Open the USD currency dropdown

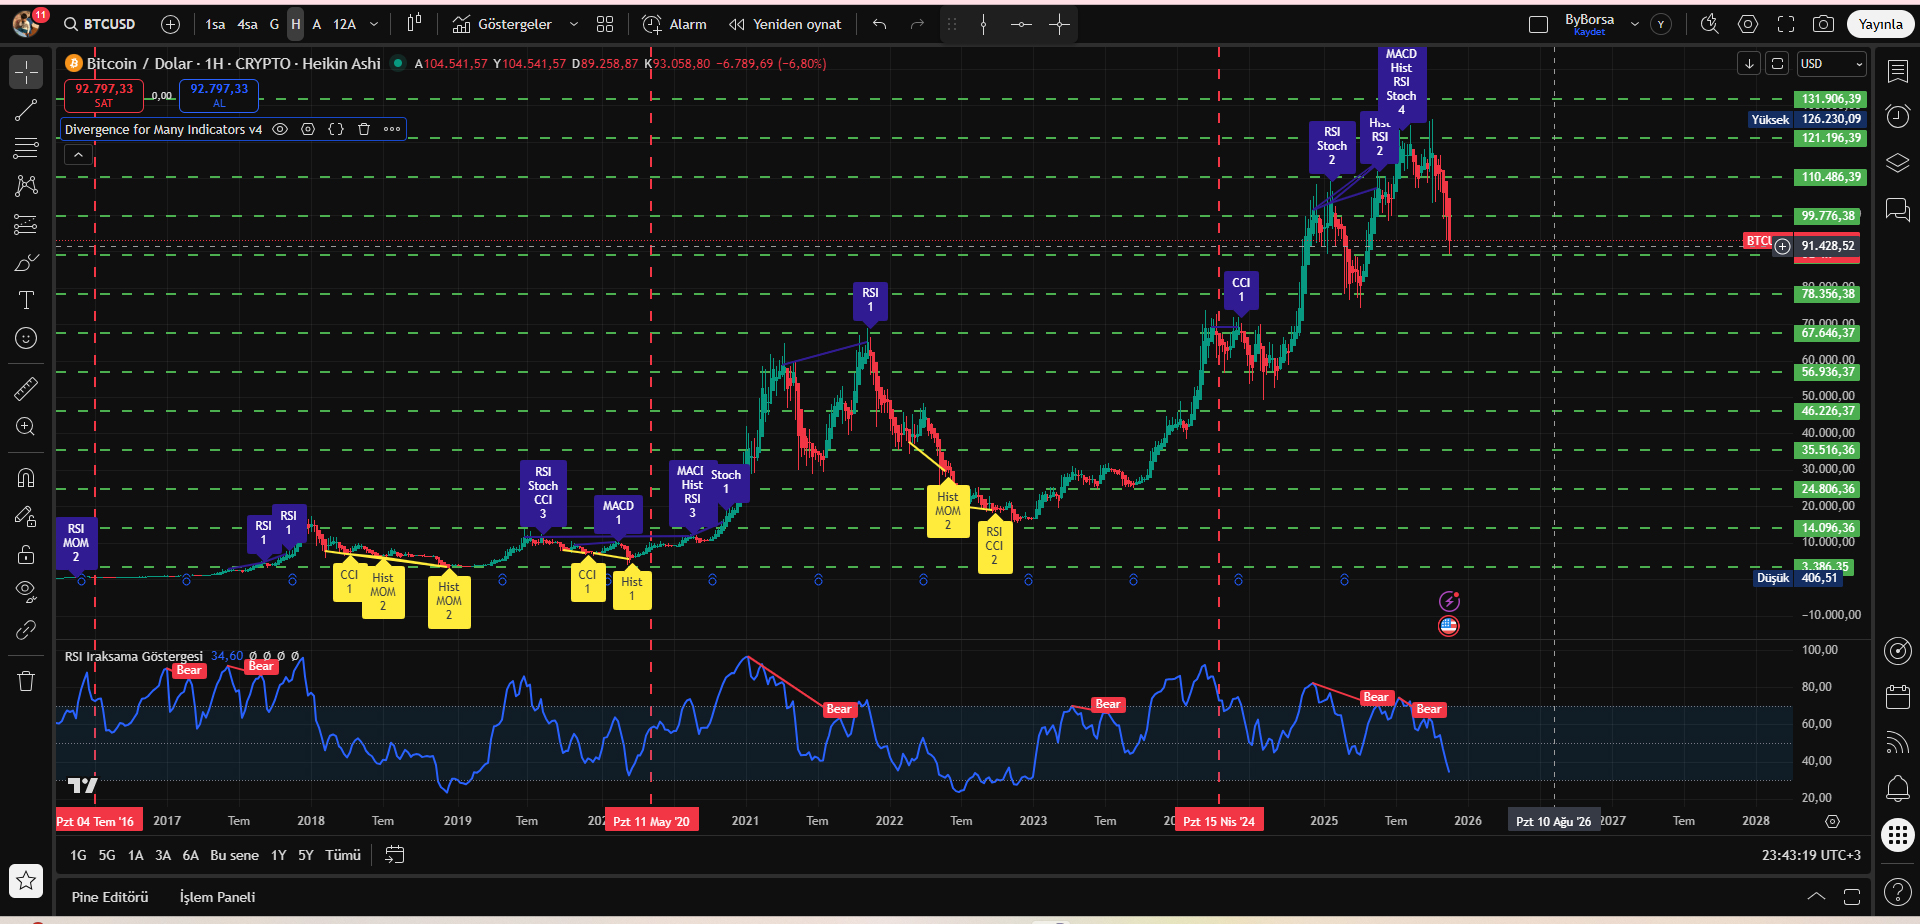point(1831,64)
